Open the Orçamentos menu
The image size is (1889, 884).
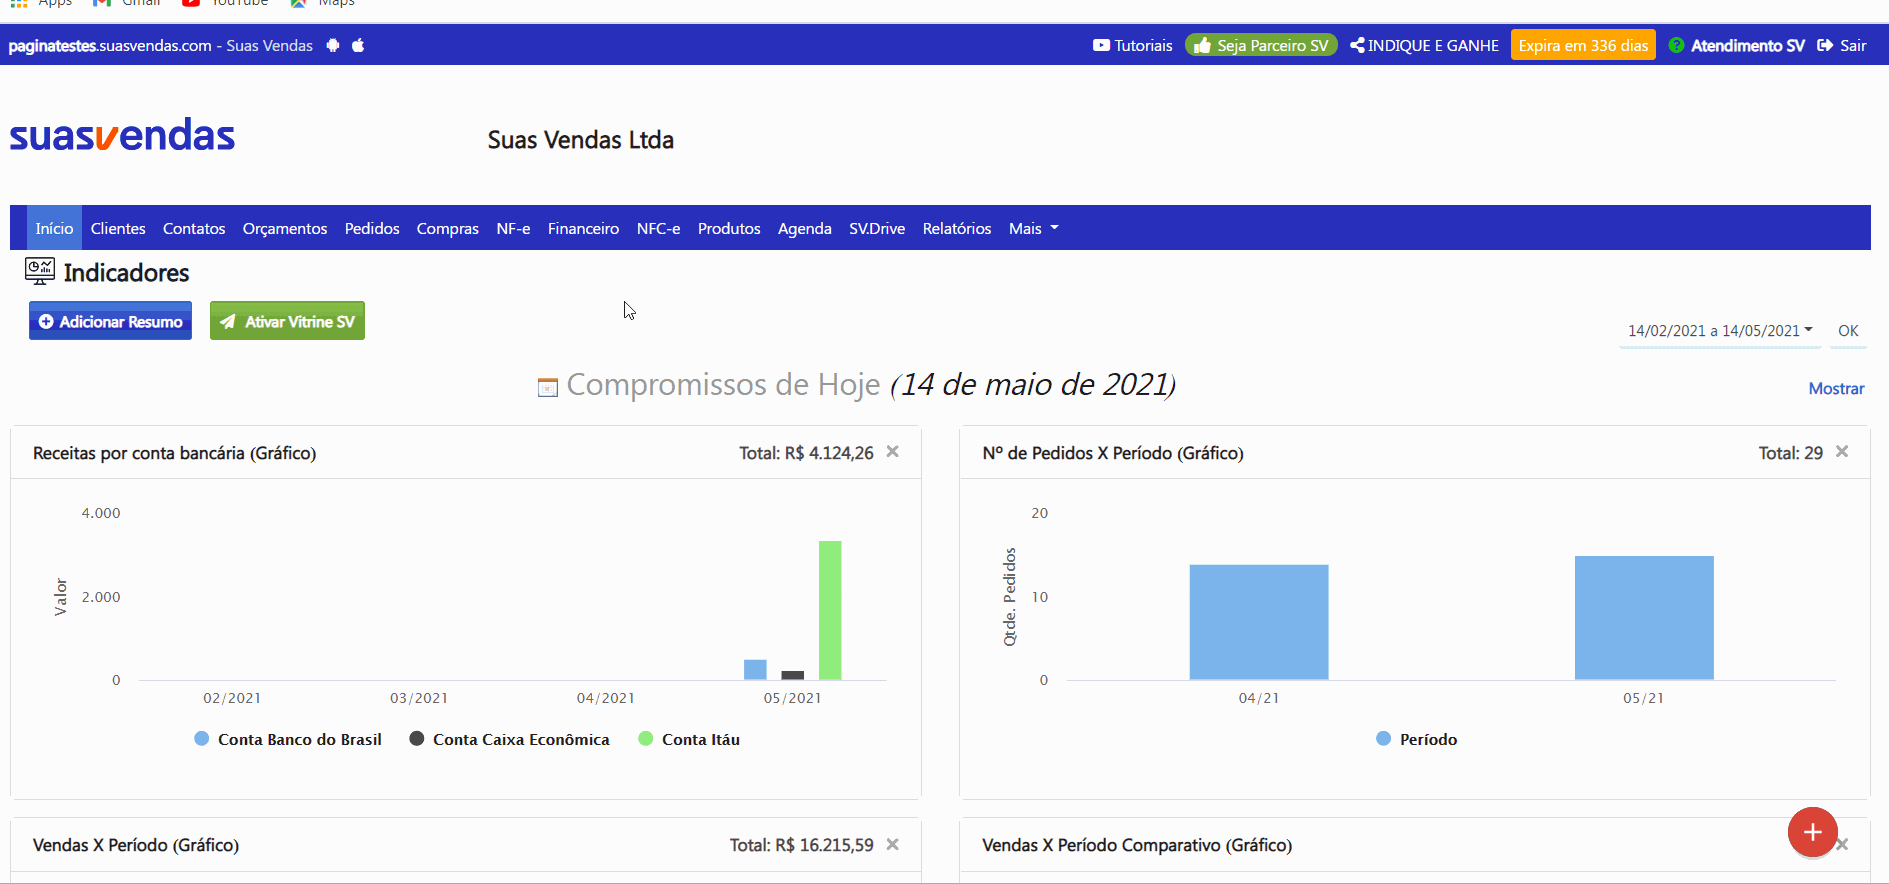[x=285, y=228]
